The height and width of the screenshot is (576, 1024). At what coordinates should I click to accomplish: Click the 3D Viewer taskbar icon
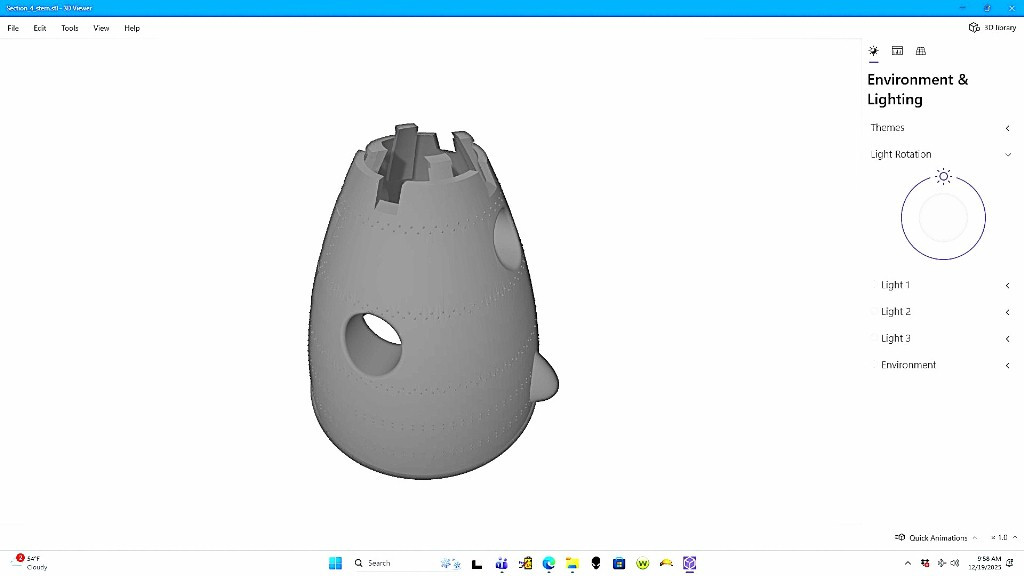689,563
